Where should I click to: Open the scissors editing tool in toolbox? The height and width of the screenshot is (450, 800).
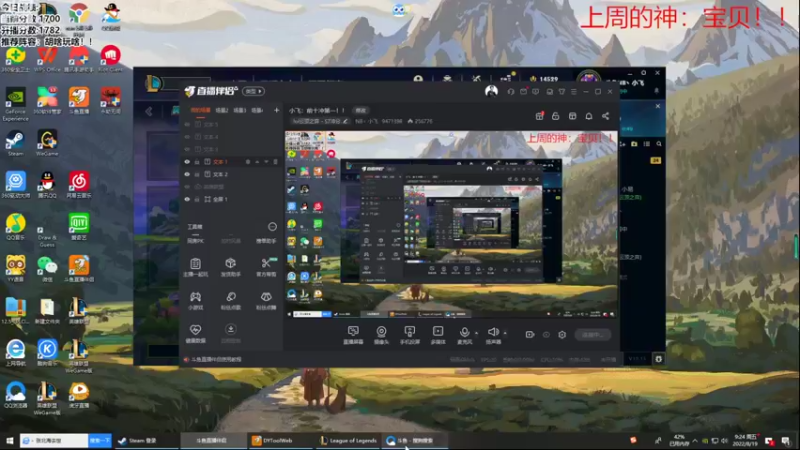(266, 267)
